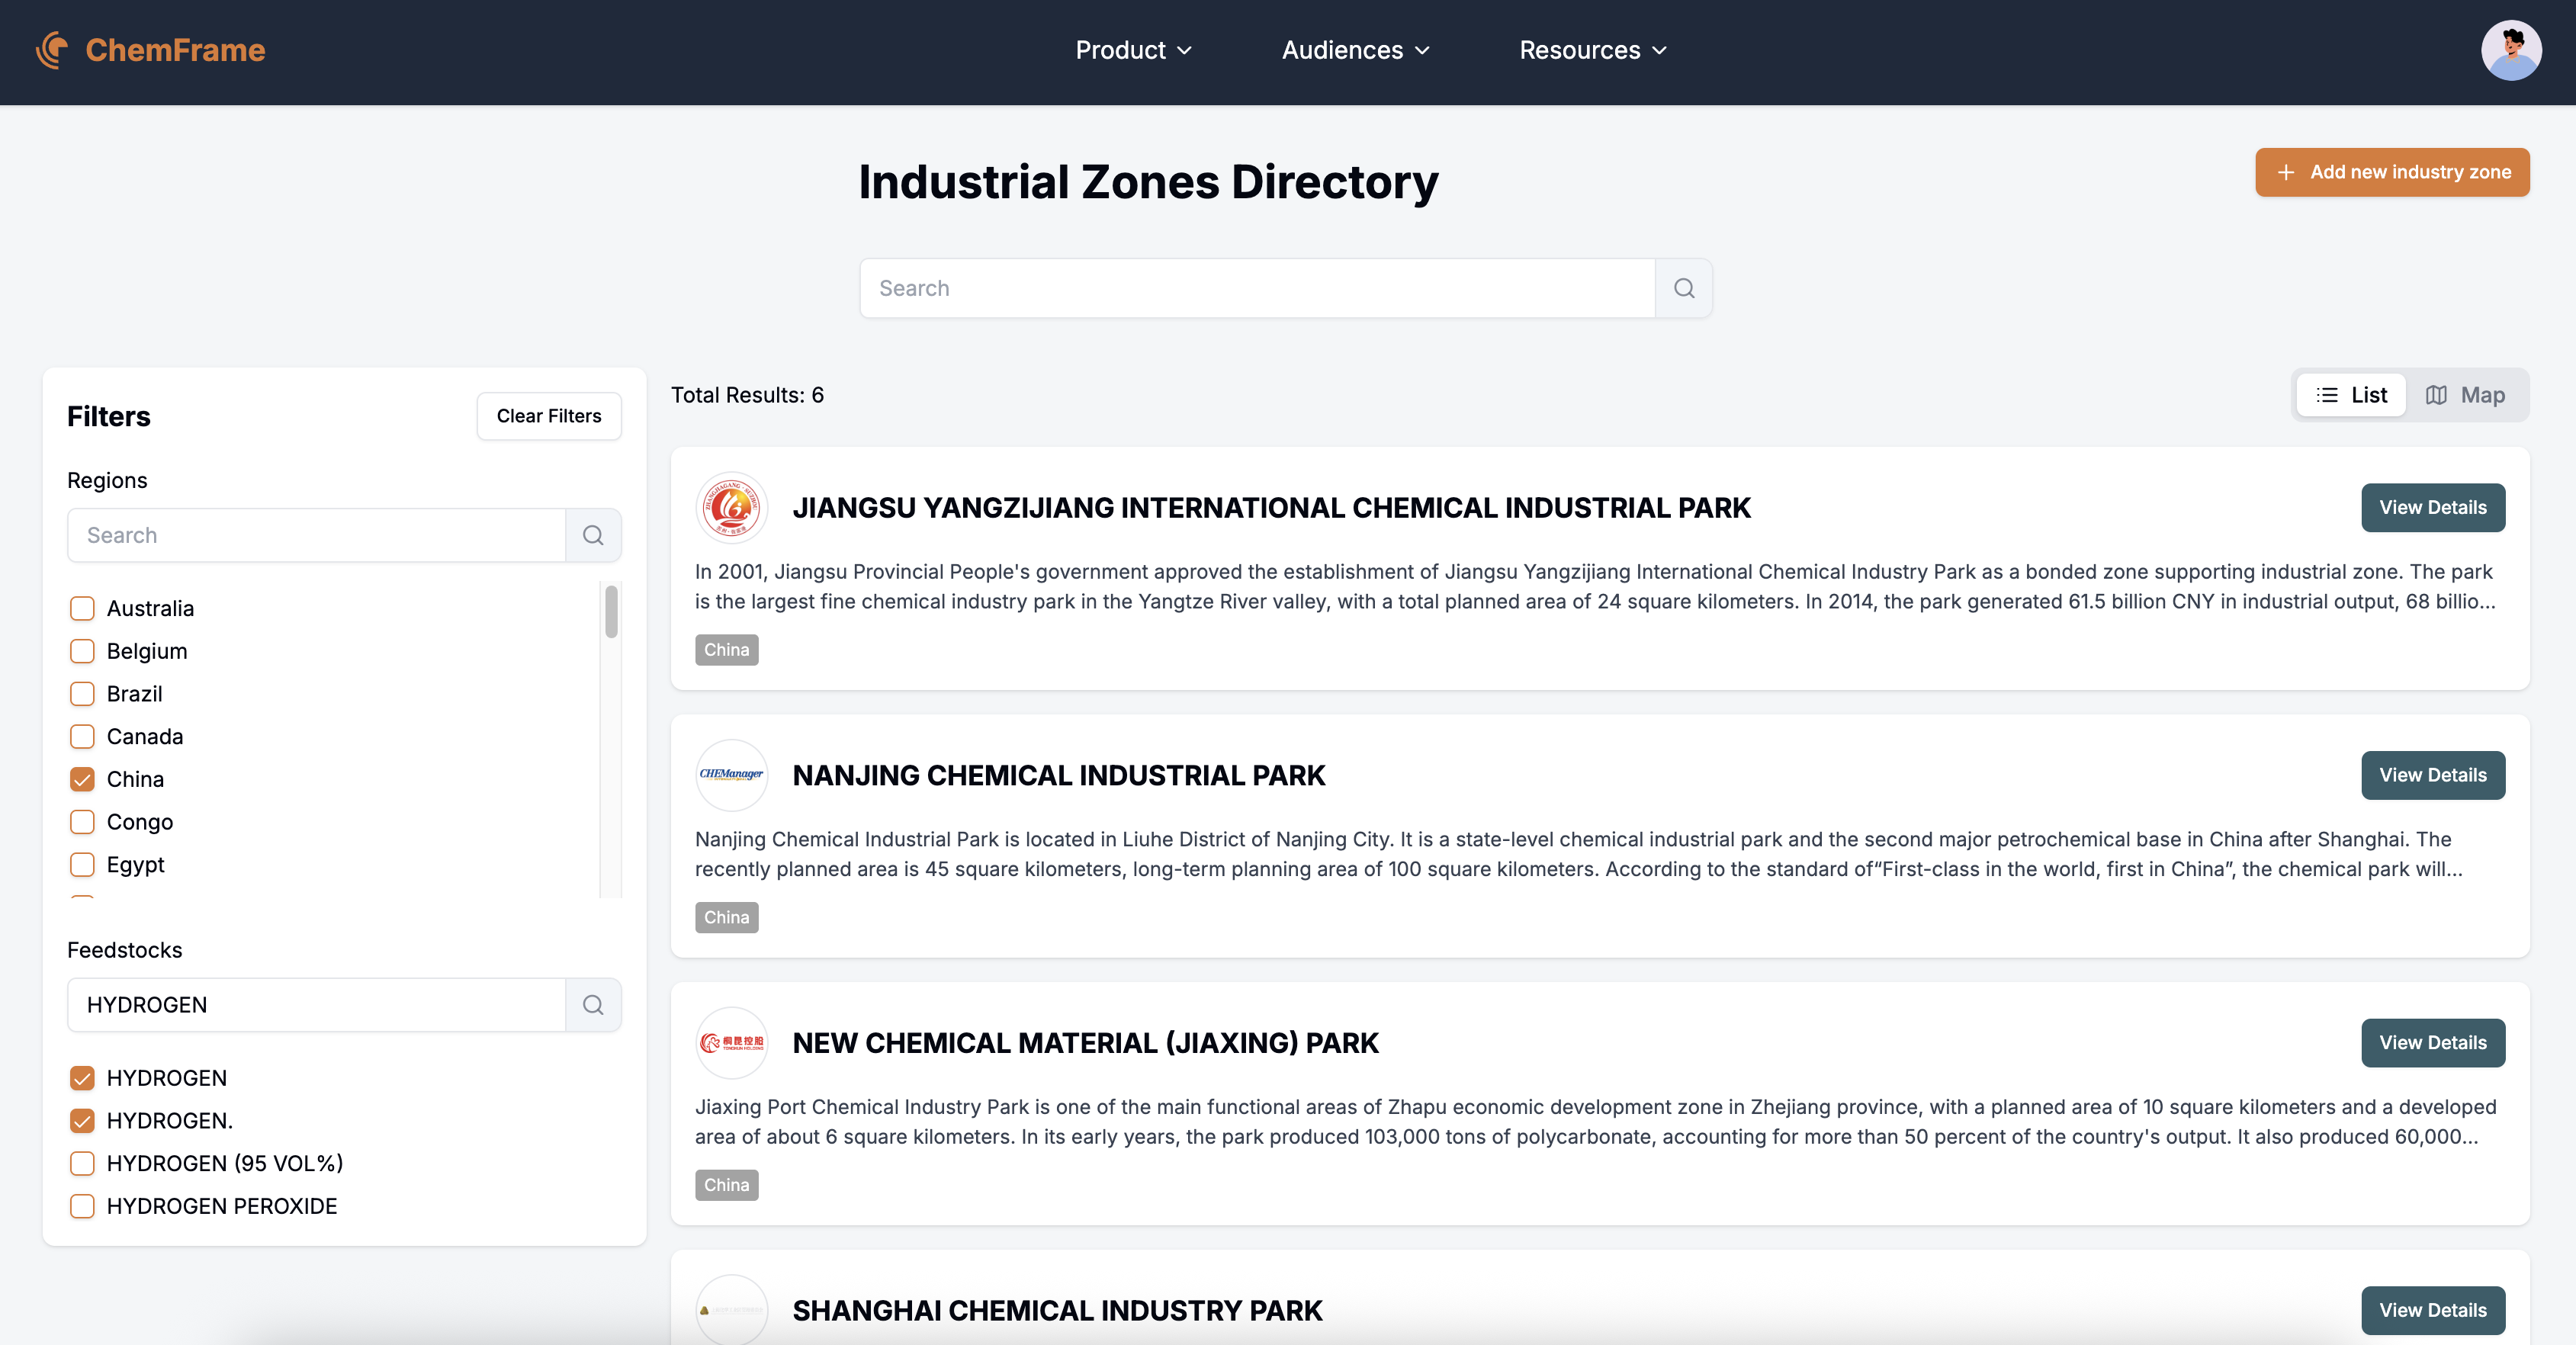This screenshot has width=2576, height=1345.
Task: Click the Feedstocks search magnifier icon
Action: [593, 1005]
